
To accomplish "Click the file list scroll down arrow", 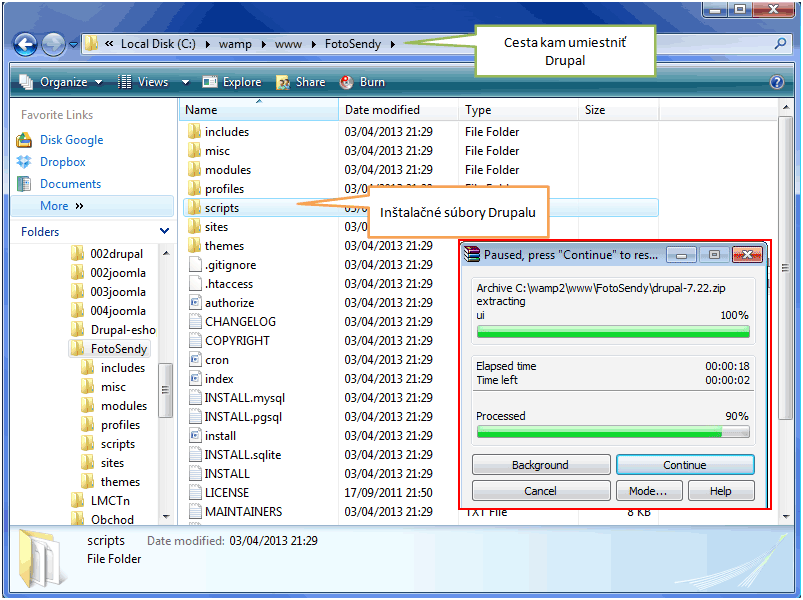I will pos(786,517).
